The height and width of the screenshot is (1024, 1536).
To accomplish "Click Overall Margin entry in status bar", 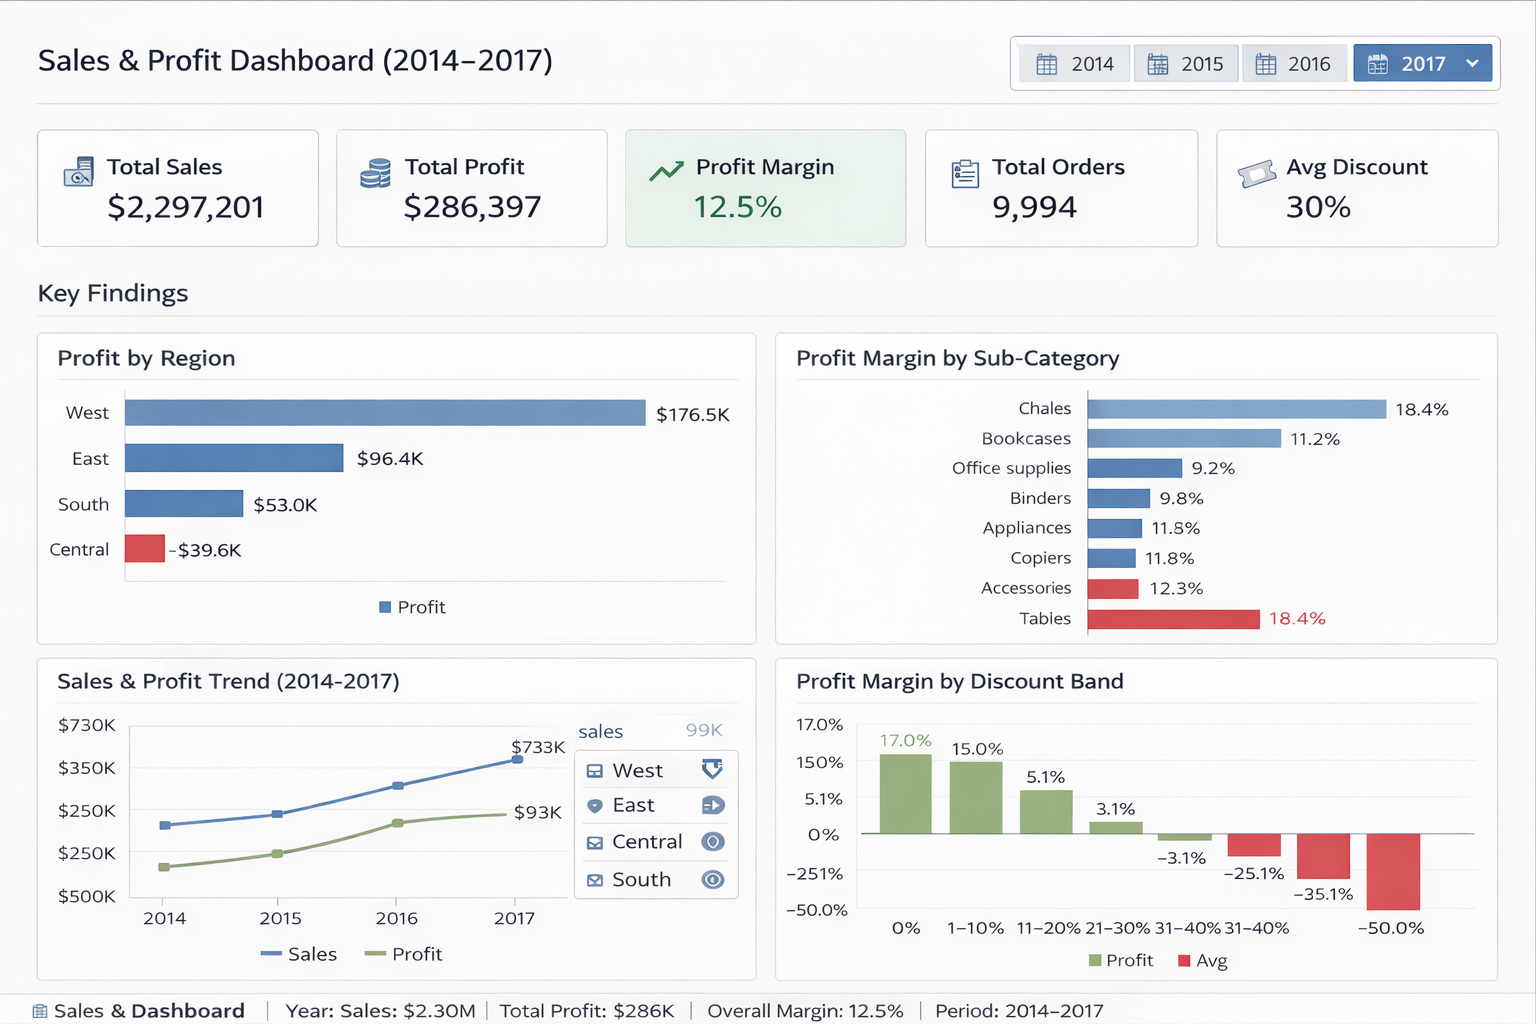I will click(x=805, y=1011).
